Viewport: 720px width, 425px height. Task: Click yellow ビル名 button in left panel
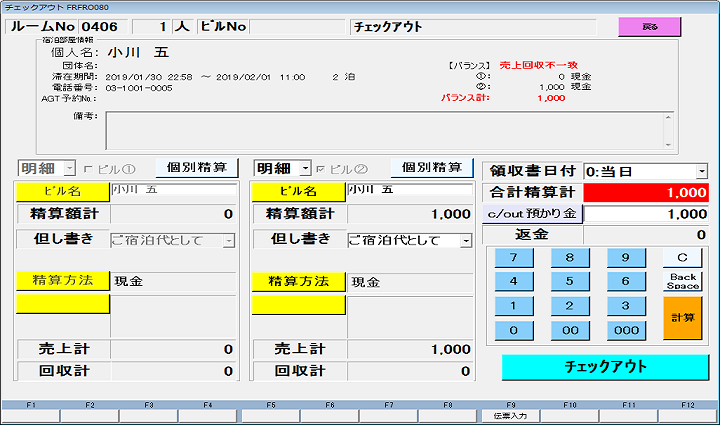coord(62,192)
